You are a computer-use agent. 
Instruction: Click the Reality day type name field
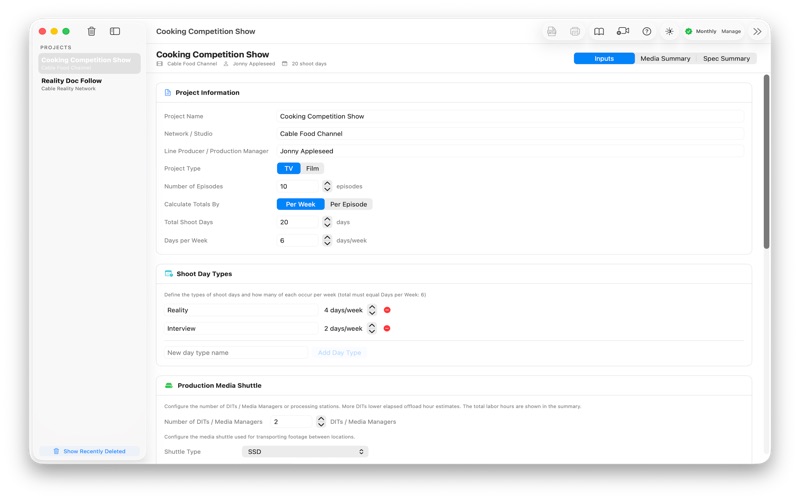pyautogui.click(x=241, y=310)
